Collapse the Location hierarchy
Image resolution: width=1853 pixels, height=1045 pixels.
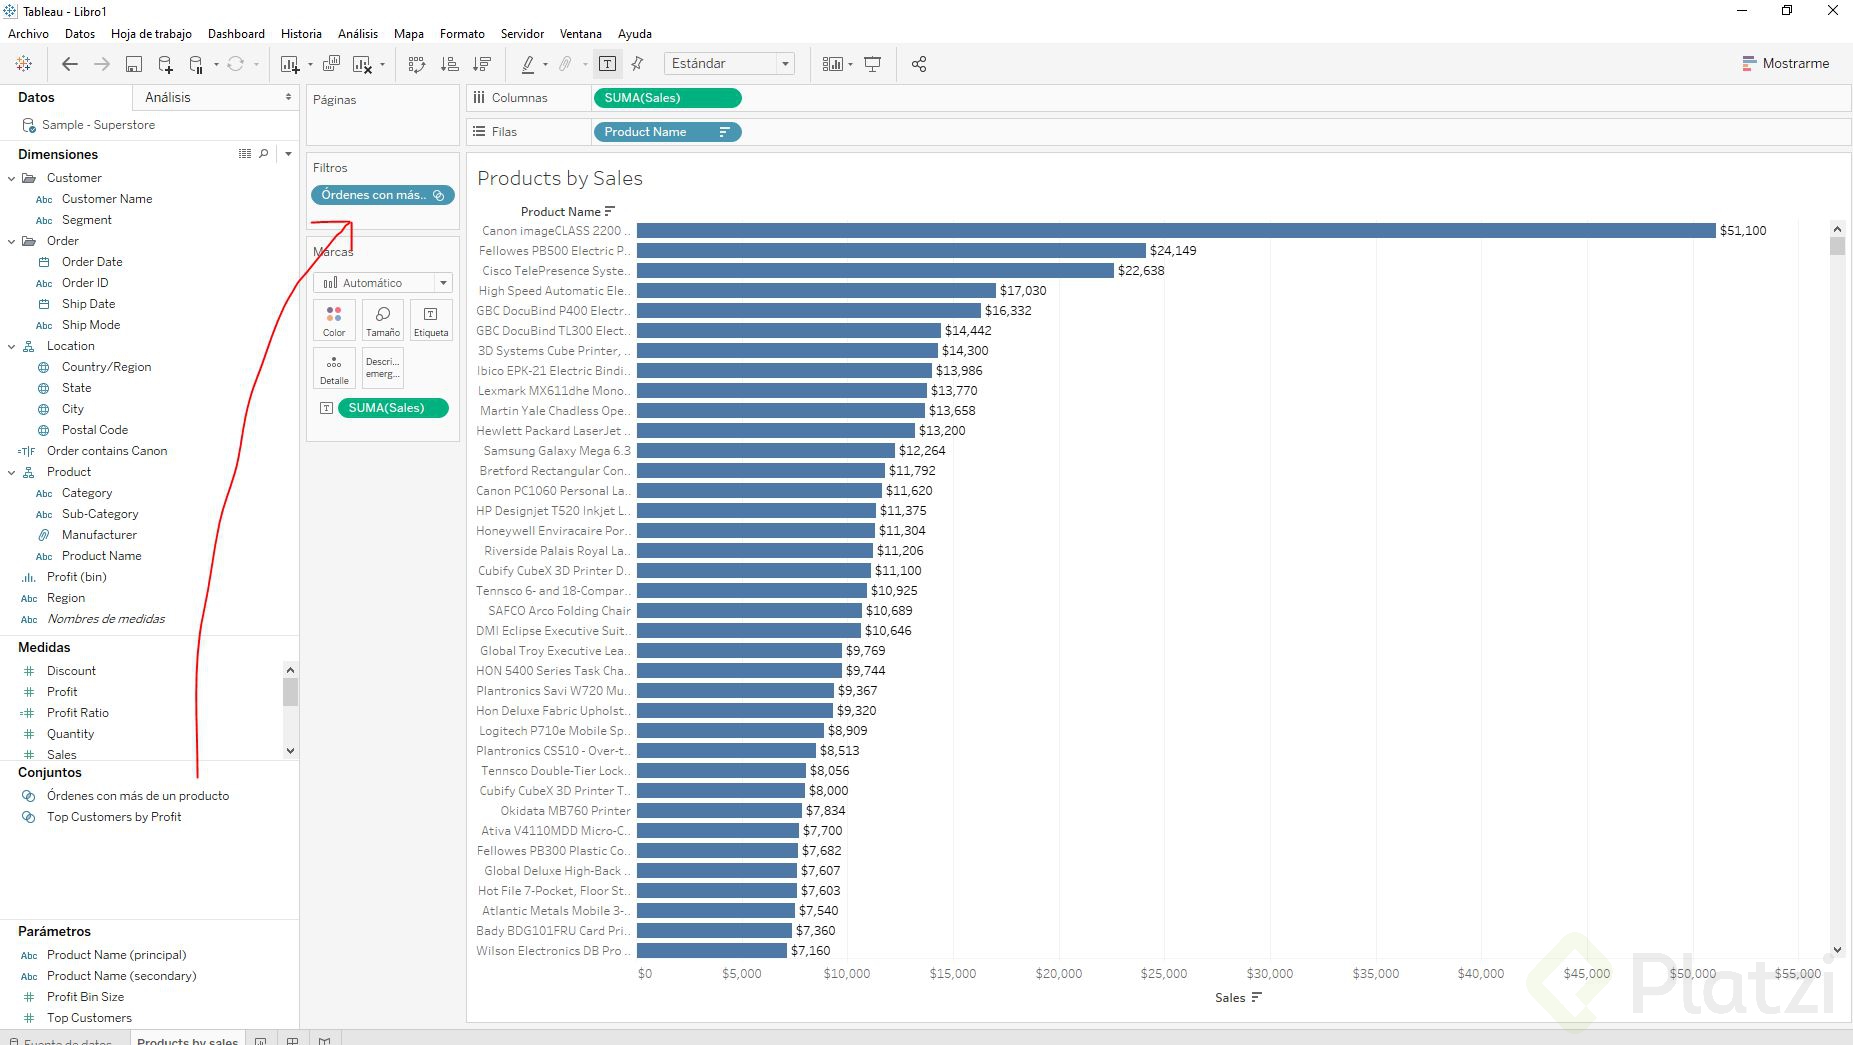tap(12, 346)
